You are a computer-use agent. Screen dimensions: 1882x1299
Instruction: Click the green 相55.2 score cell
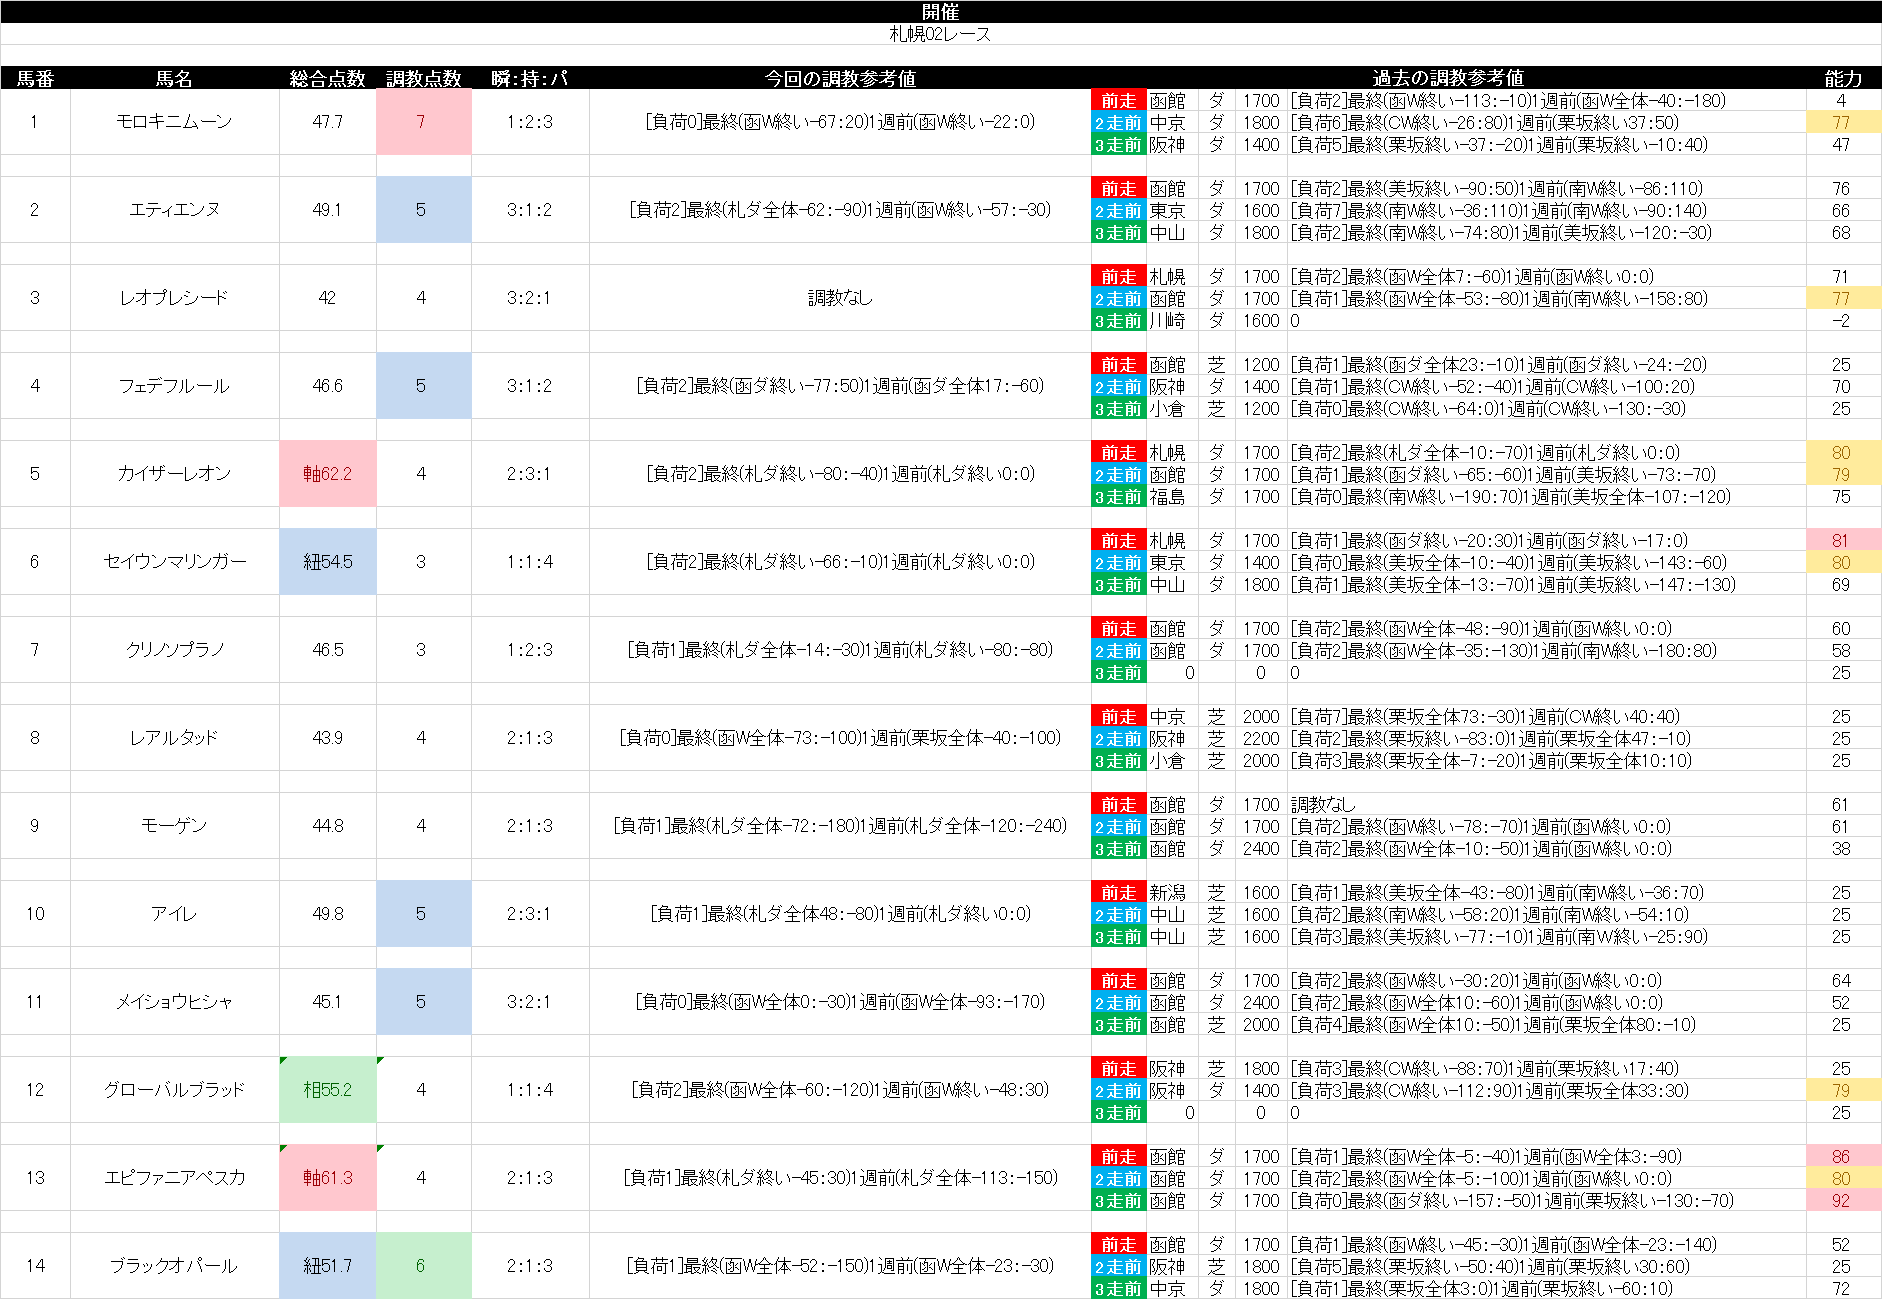(x=327, y=1090)
